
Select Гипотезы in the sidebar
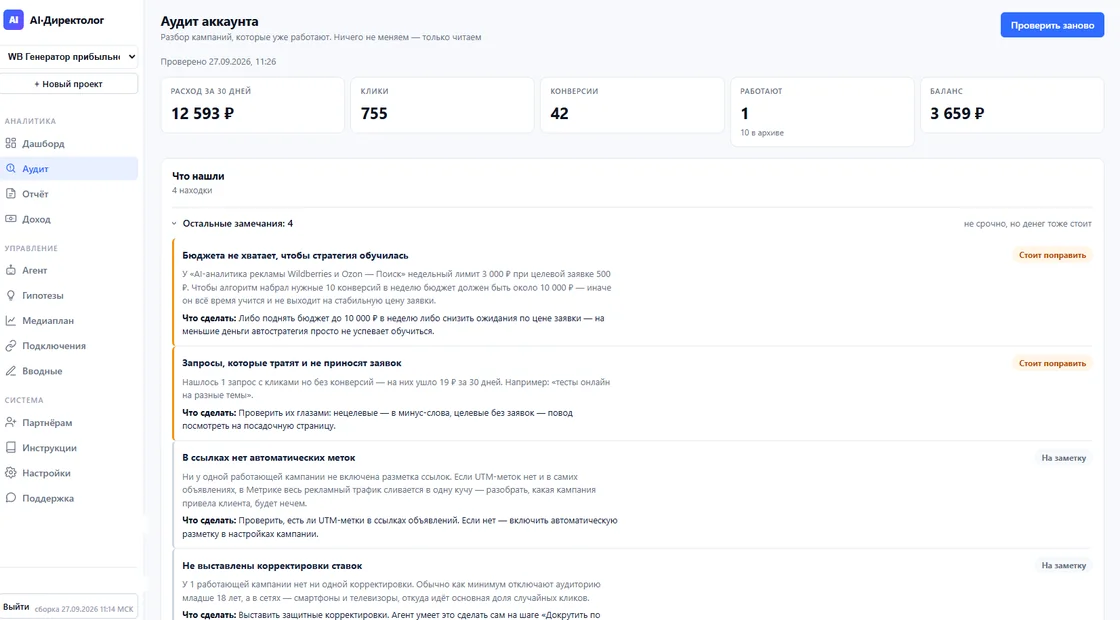coord(69,295)
